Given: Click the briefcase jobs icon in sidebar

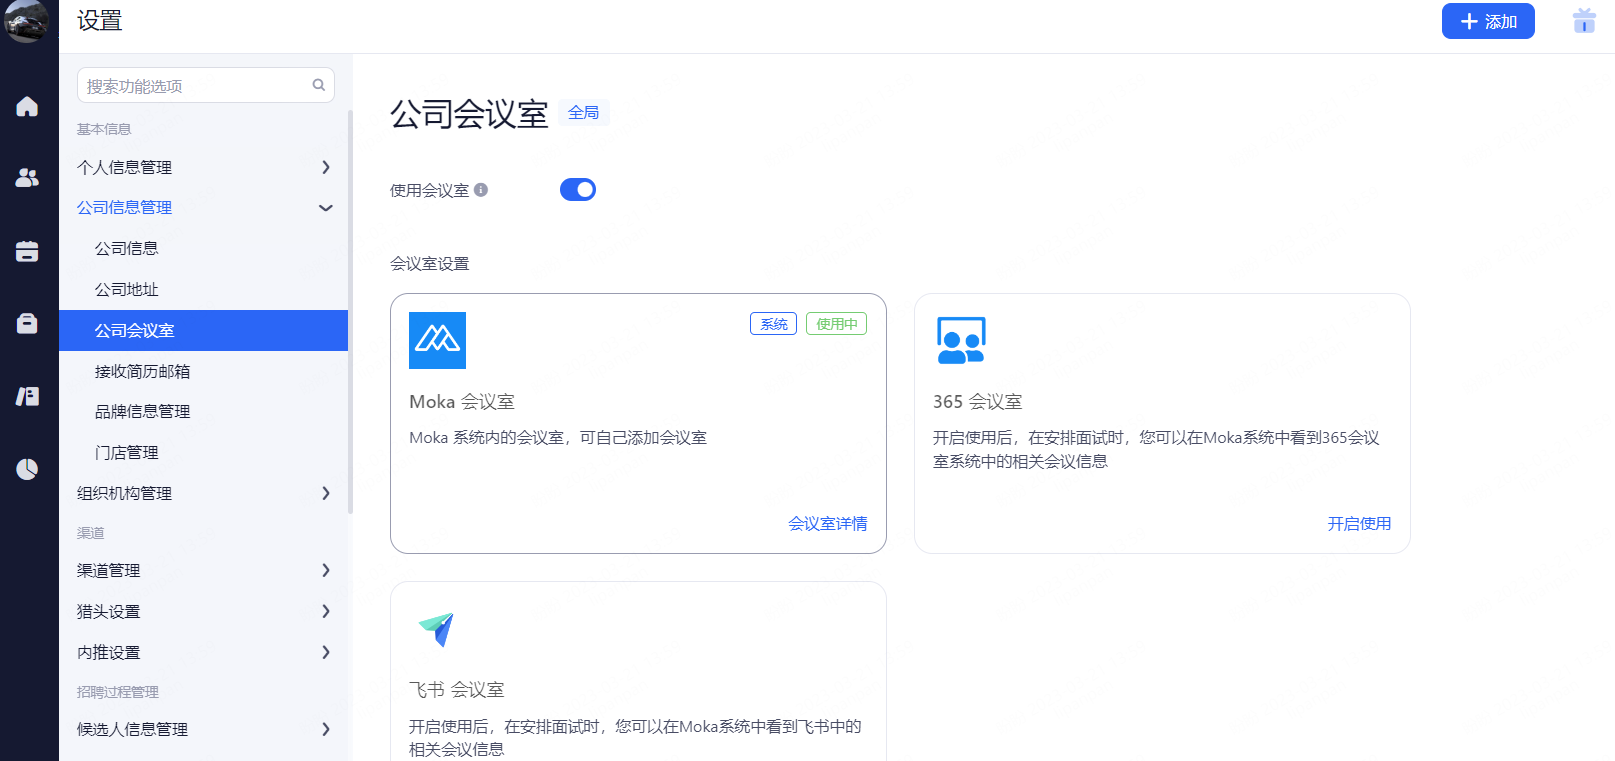Looking at the screenshot, I should 27,324.
